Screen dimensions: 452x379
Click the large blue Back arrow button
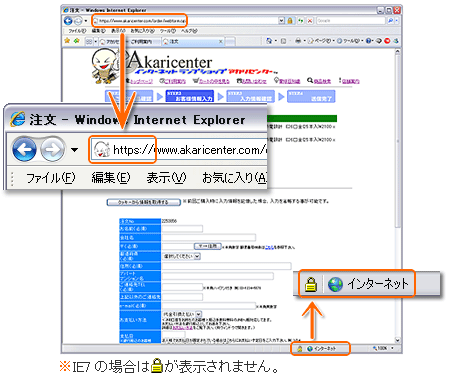tap(24, 149)
